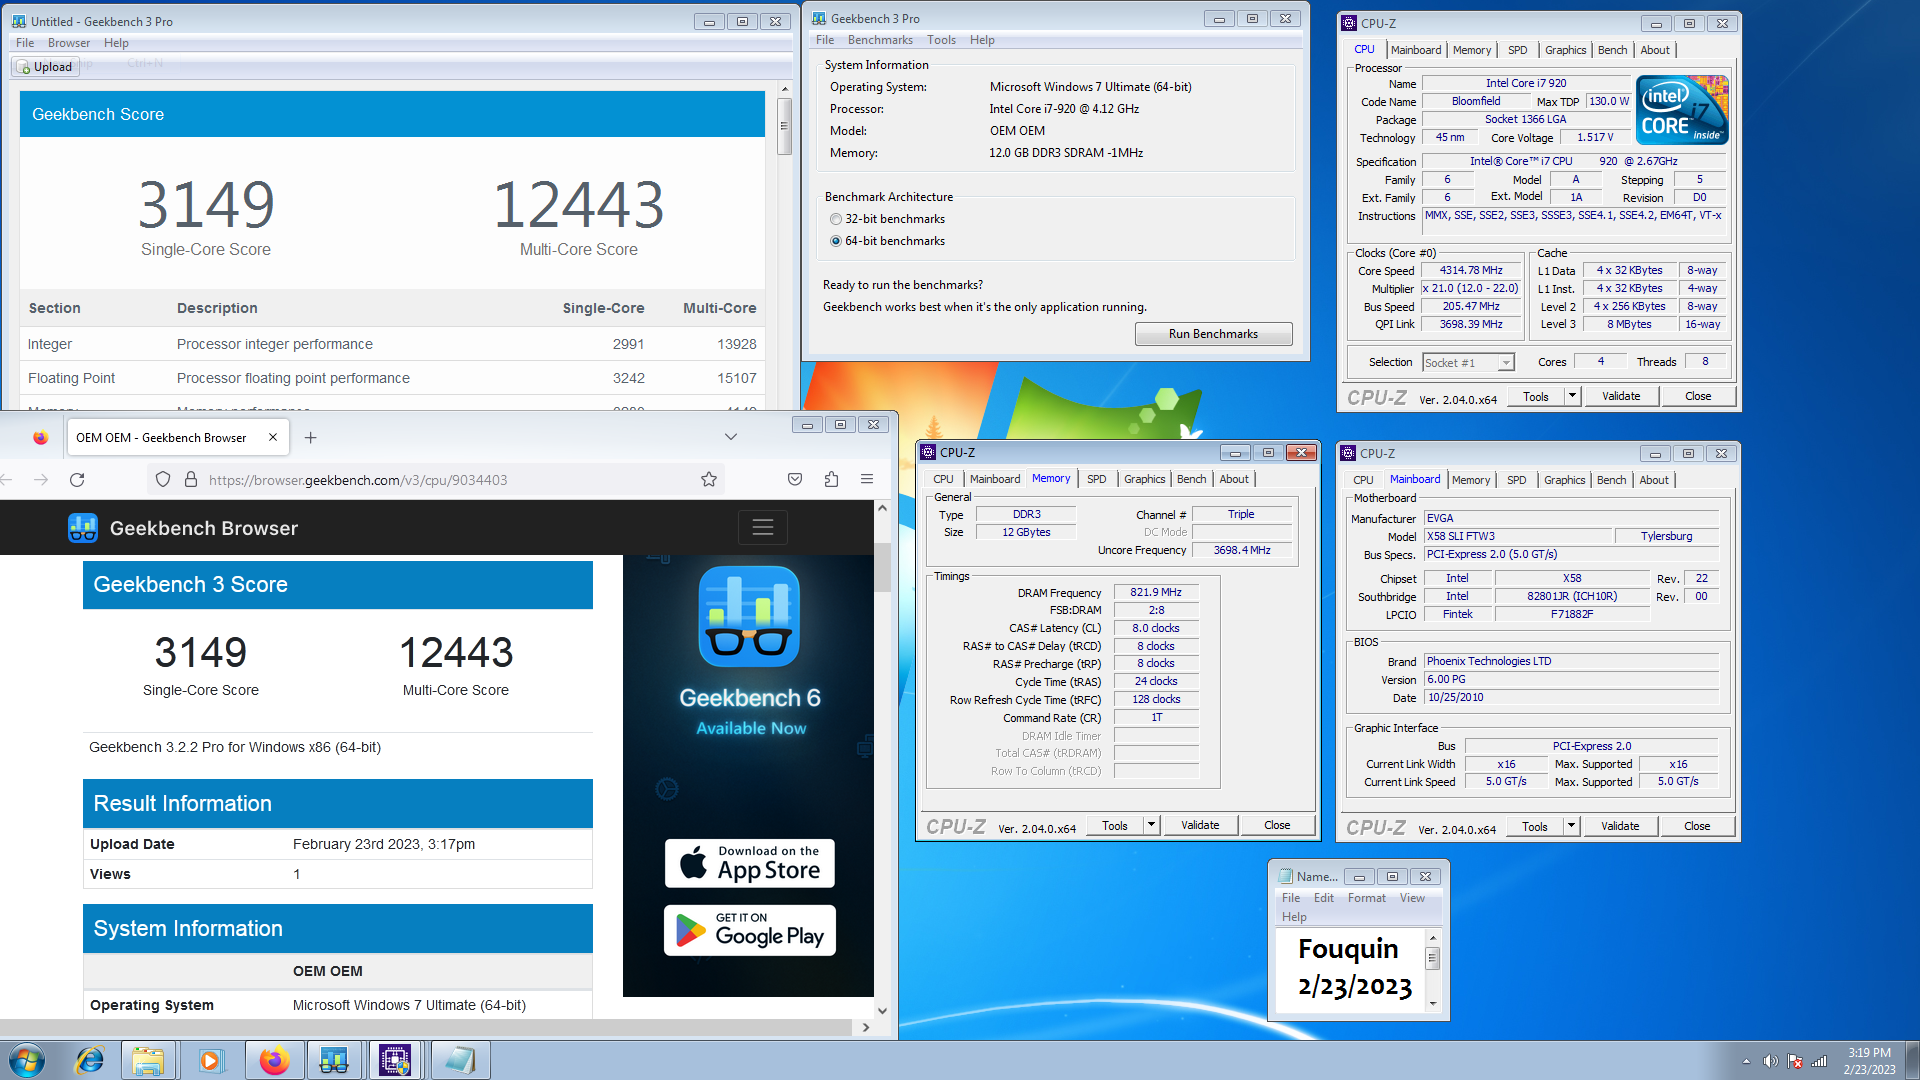
Task: Open a new Firefox tab with plus
Action: point(311,438)
